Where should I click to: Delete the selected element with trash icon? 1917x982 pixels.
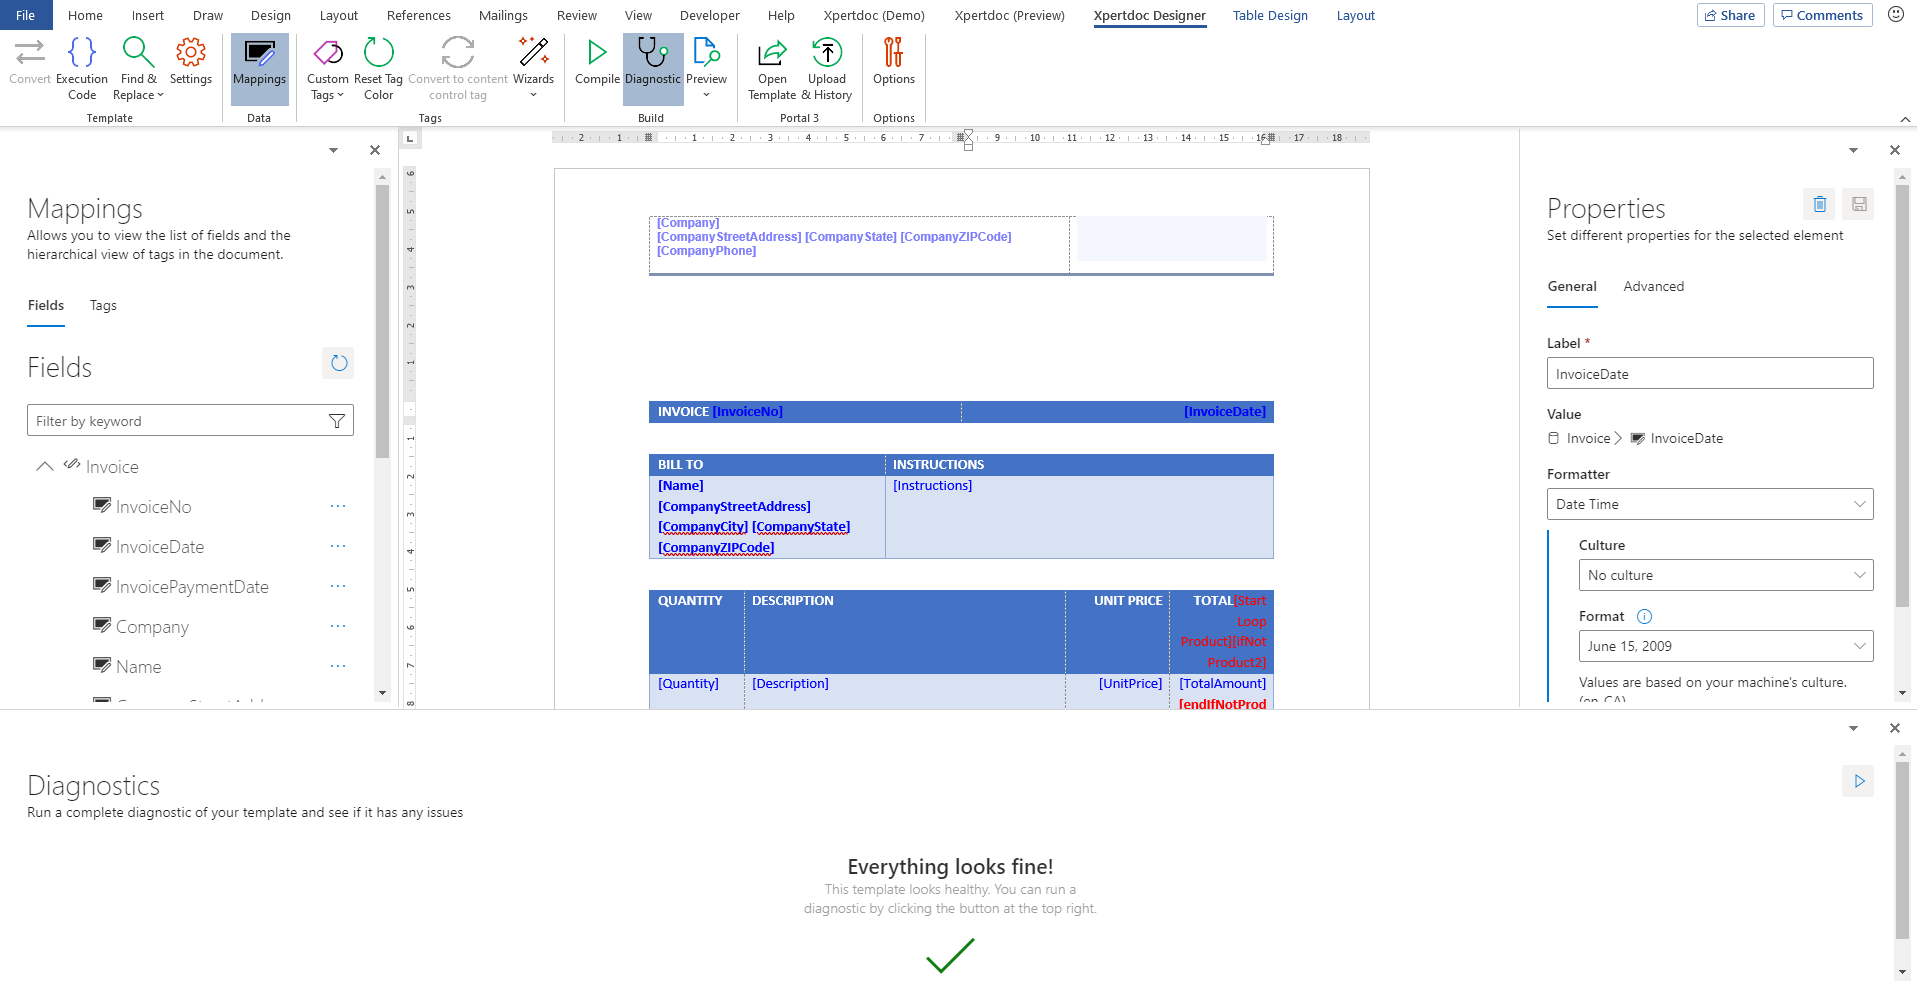(x=1820, y=204)
